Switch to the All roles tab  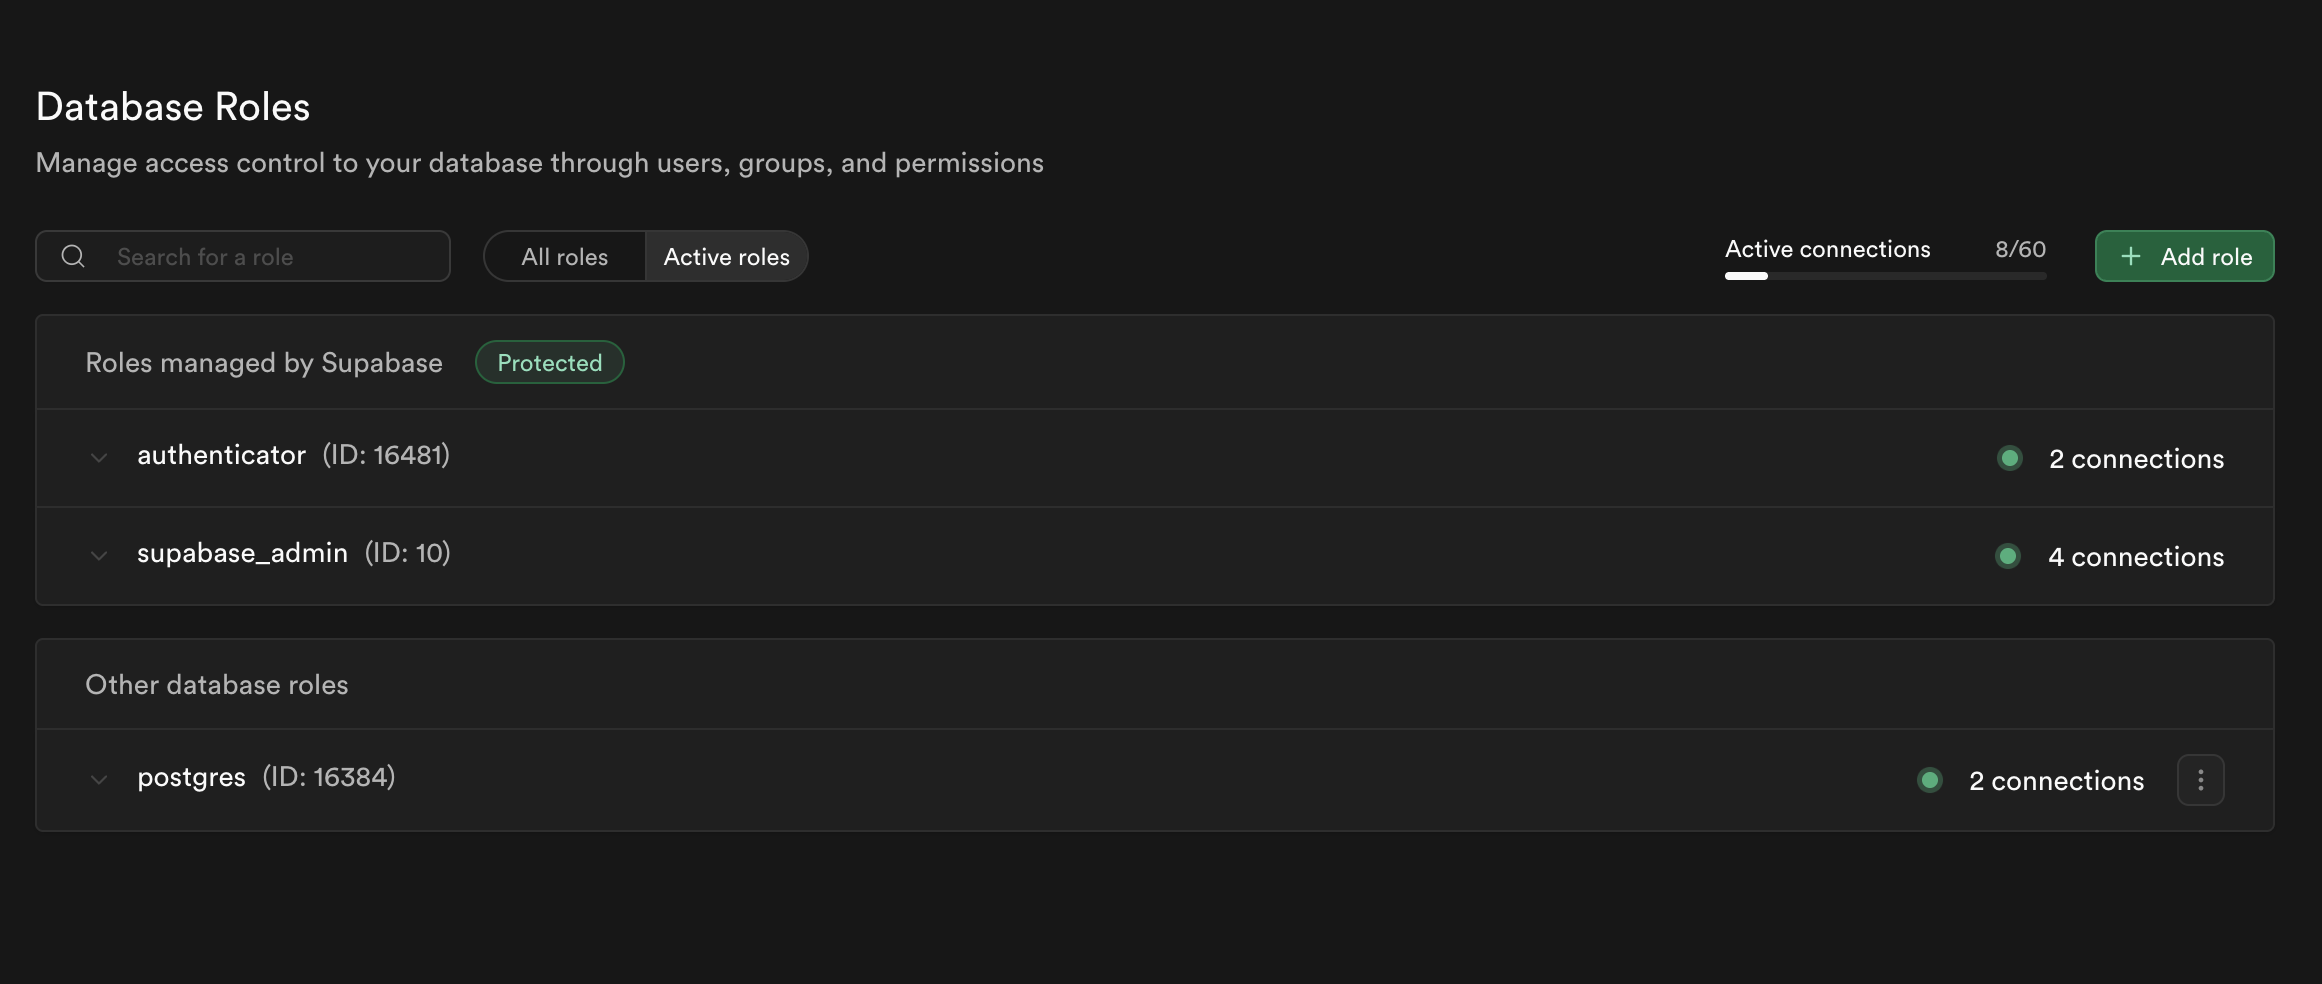tap(565, 257)
